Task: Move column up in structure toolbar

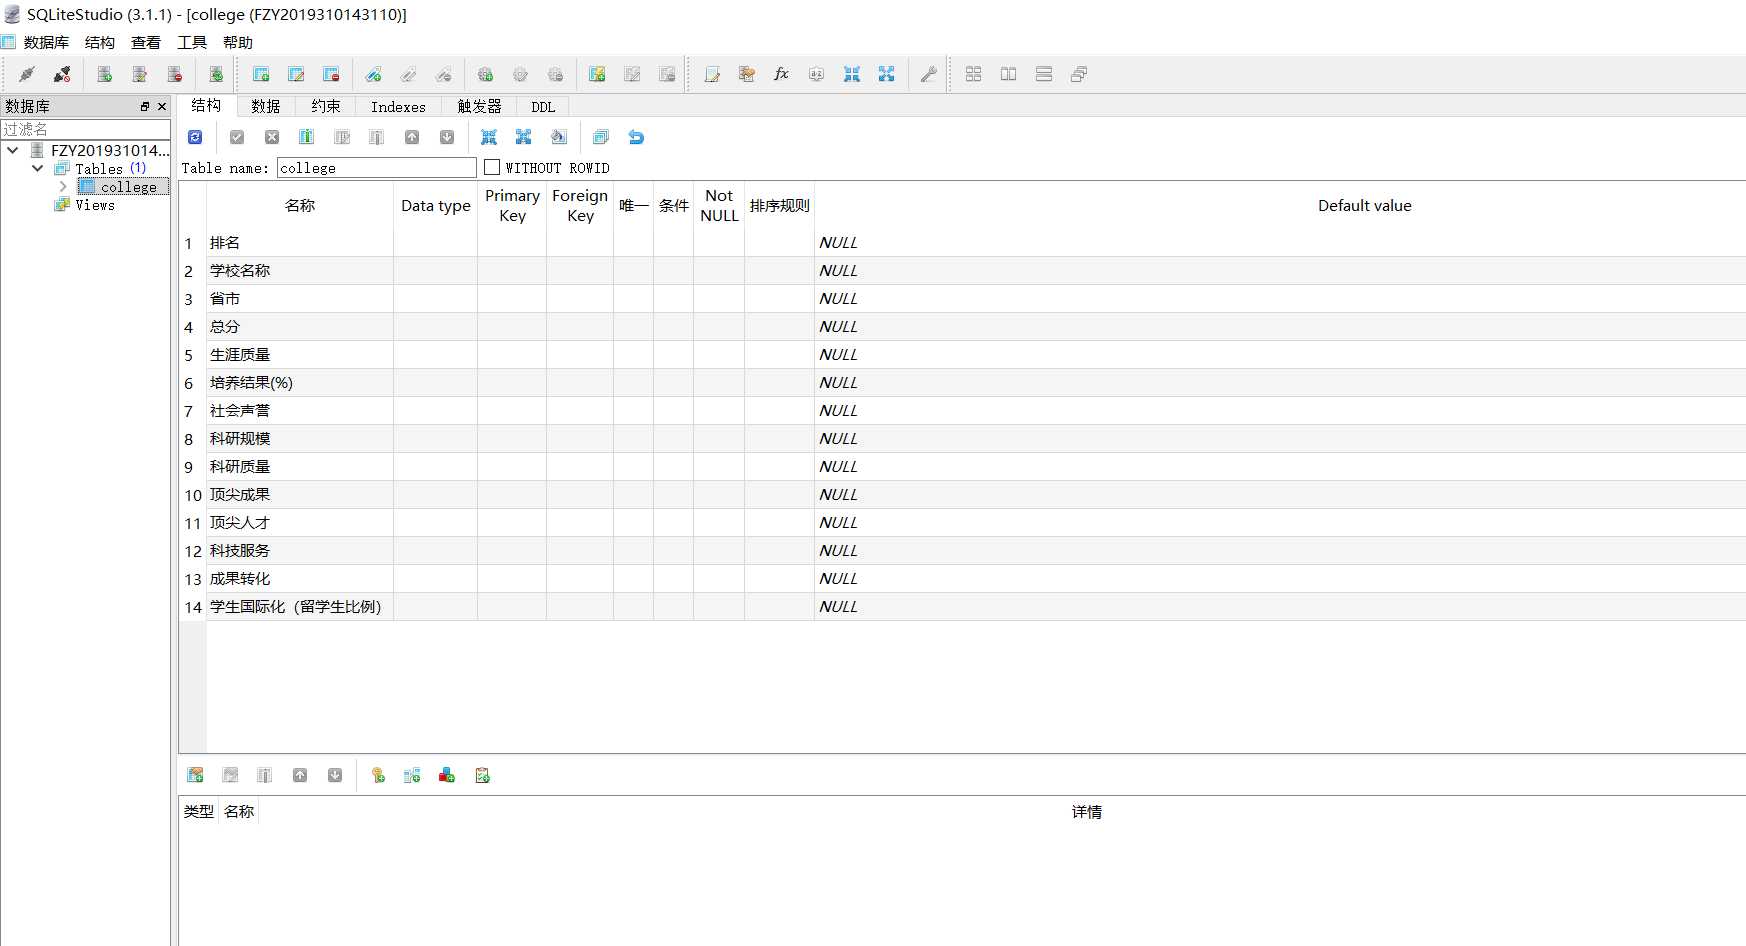Action: [x=412, y=137]
